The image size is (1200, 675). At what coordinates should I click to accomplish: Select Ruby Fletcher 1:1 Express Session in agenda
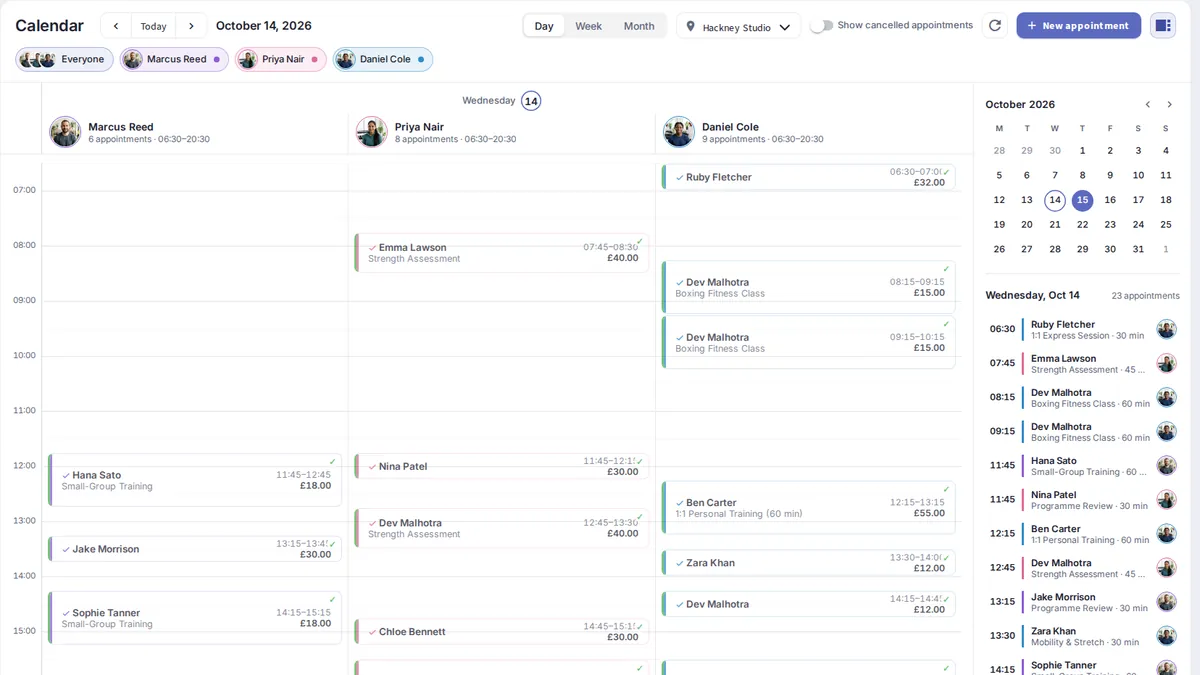point(1082,329)
